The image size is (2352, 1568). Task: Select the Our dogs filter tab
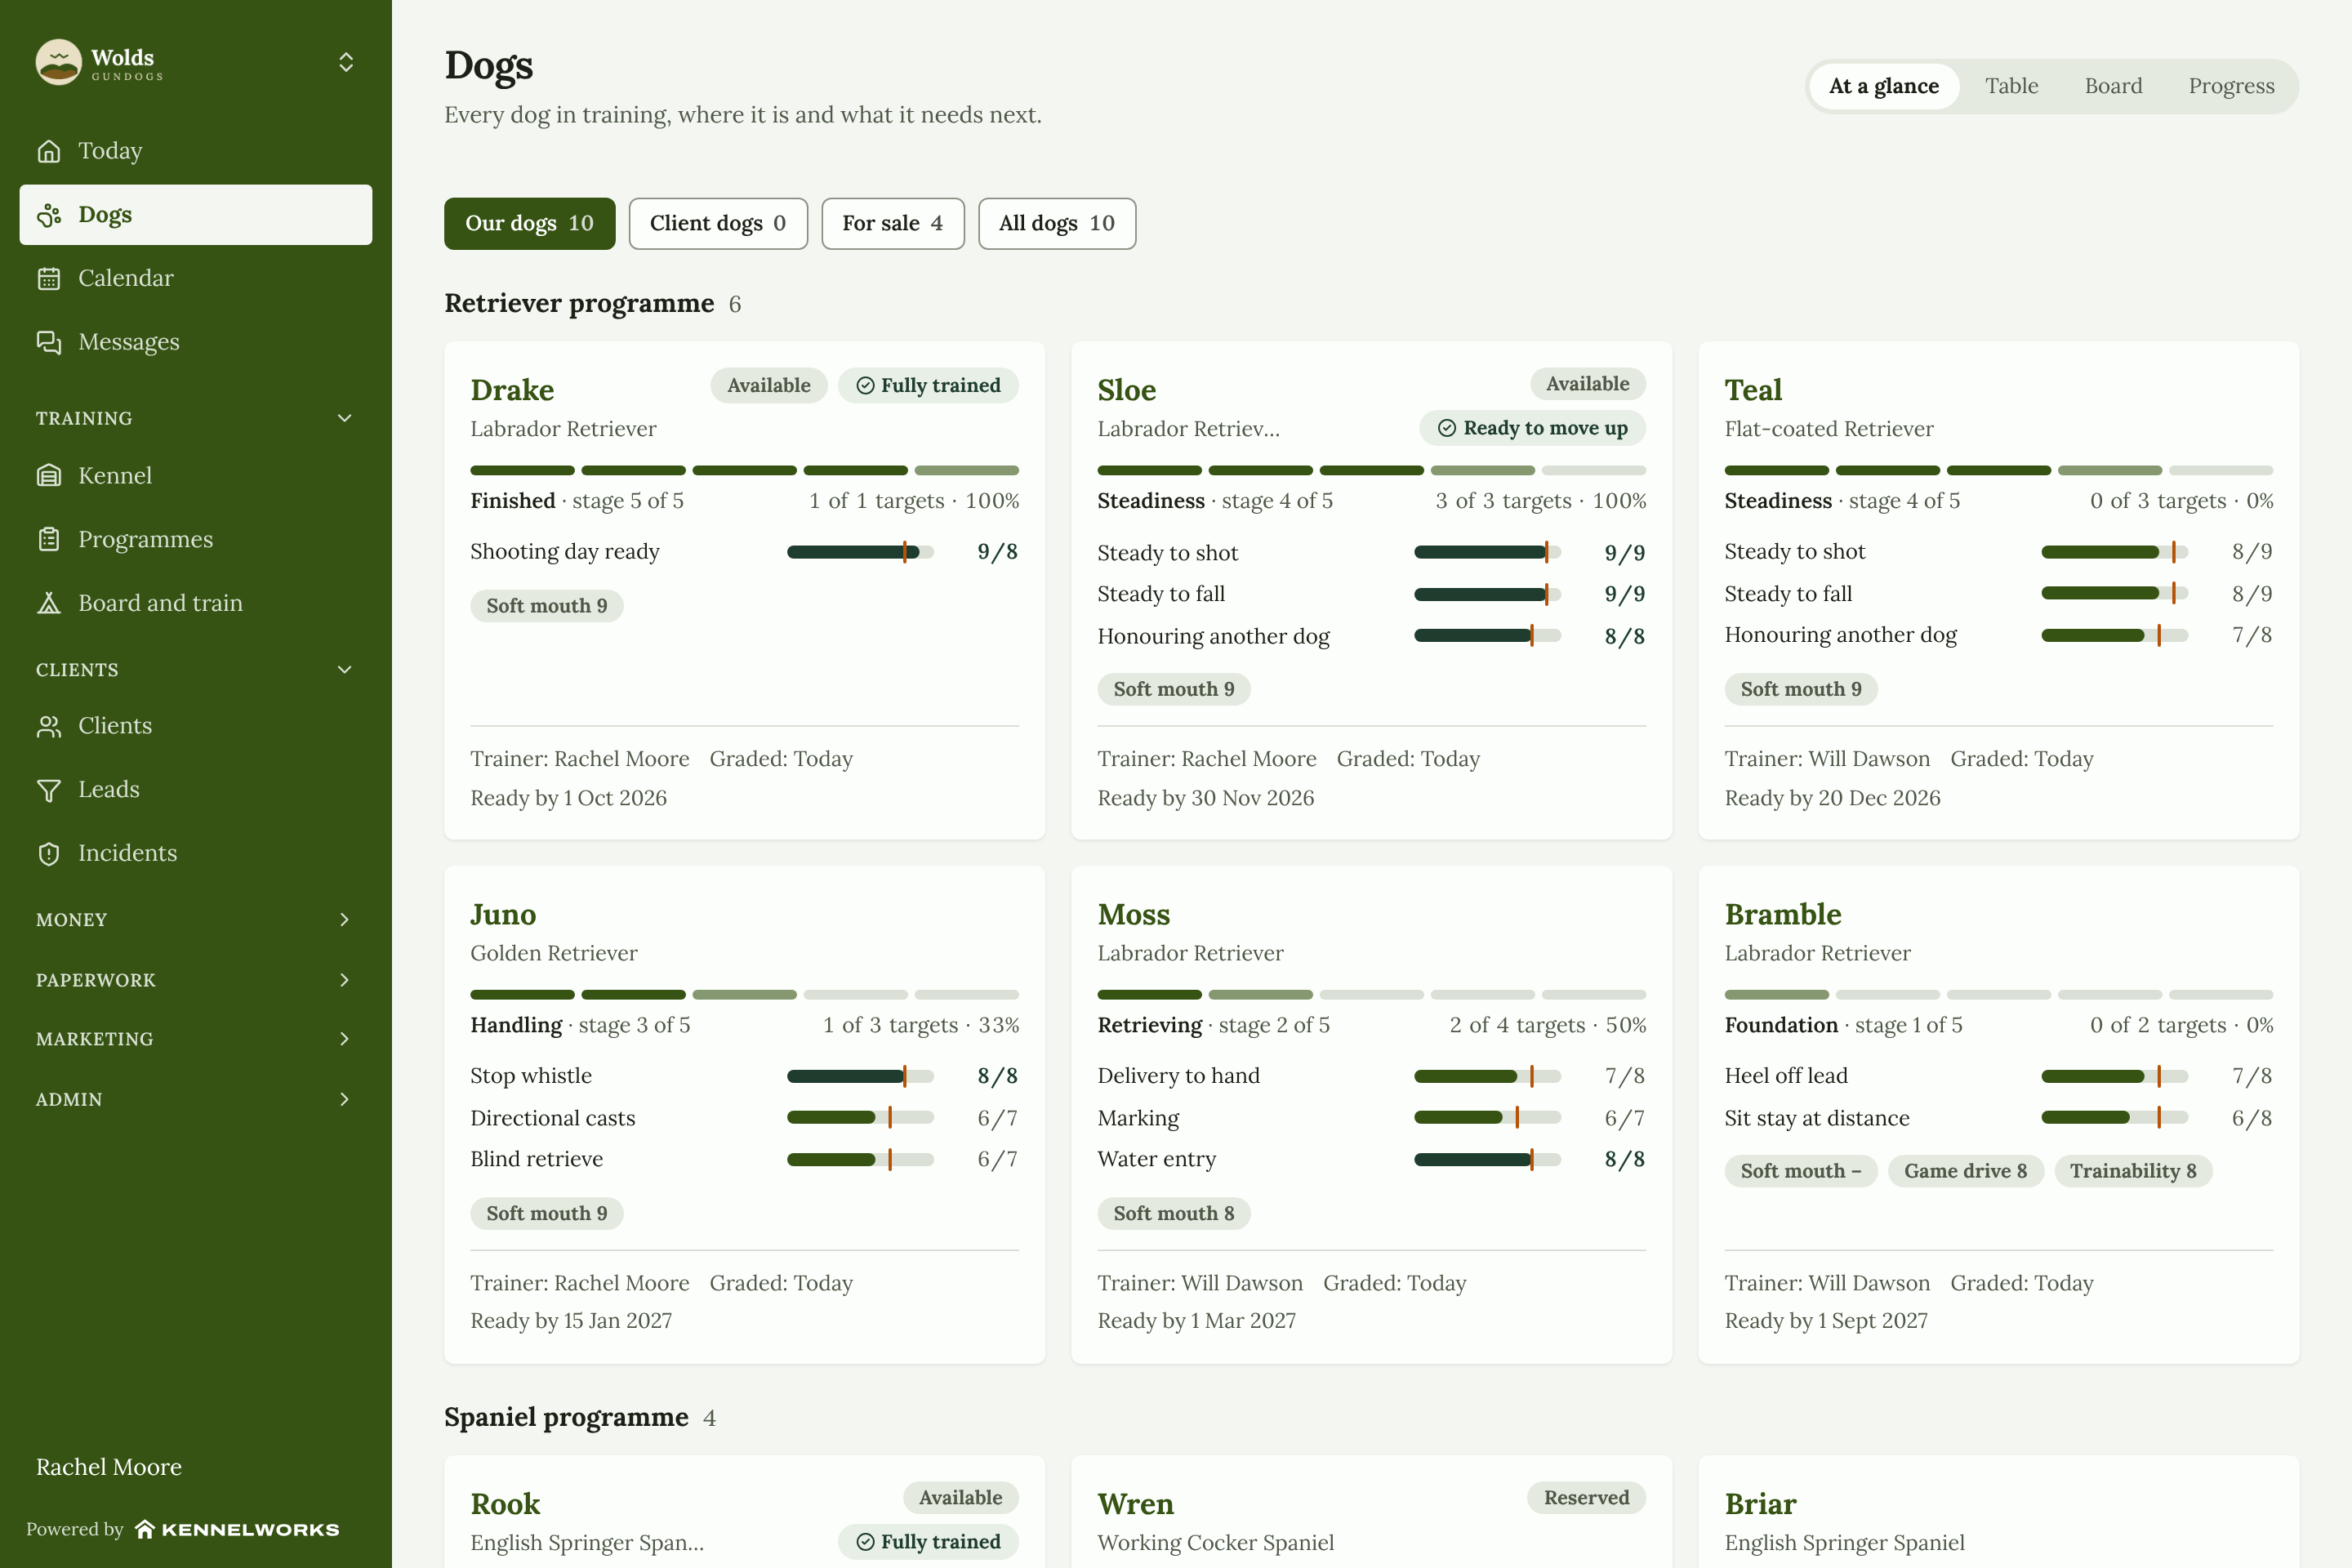[530, 223]
